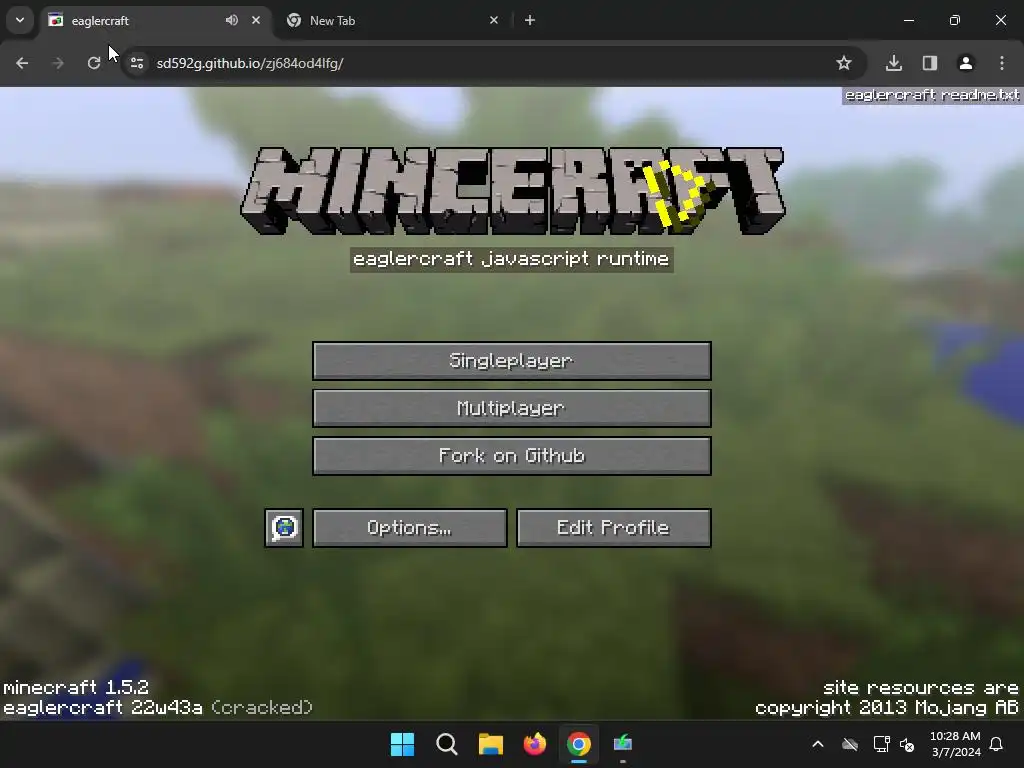This screenshot has height=768, width=1024.
Task: Click the muted volume tray icon
Action: point(907,744)
